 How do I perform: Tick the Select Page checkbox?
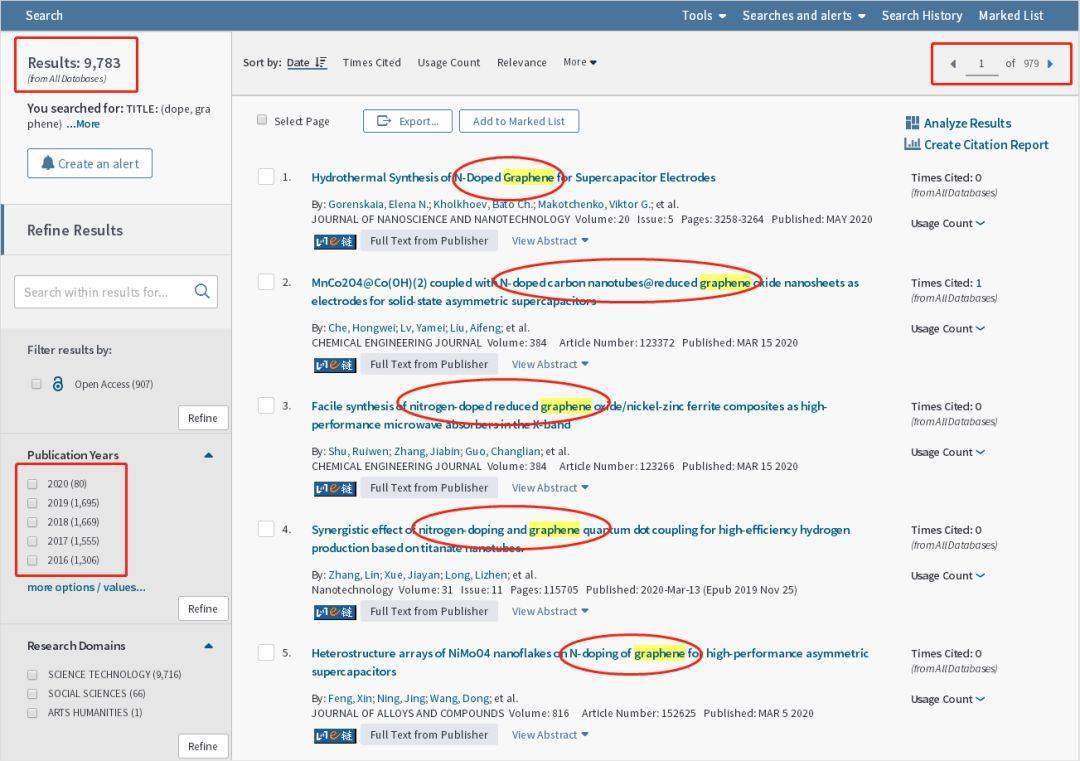click(x=262, y=120)
